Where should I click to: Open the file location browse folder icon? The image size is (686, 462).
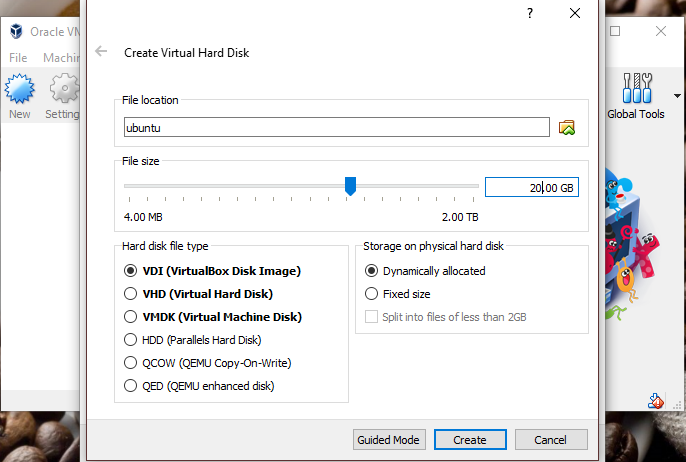(567, 128)
